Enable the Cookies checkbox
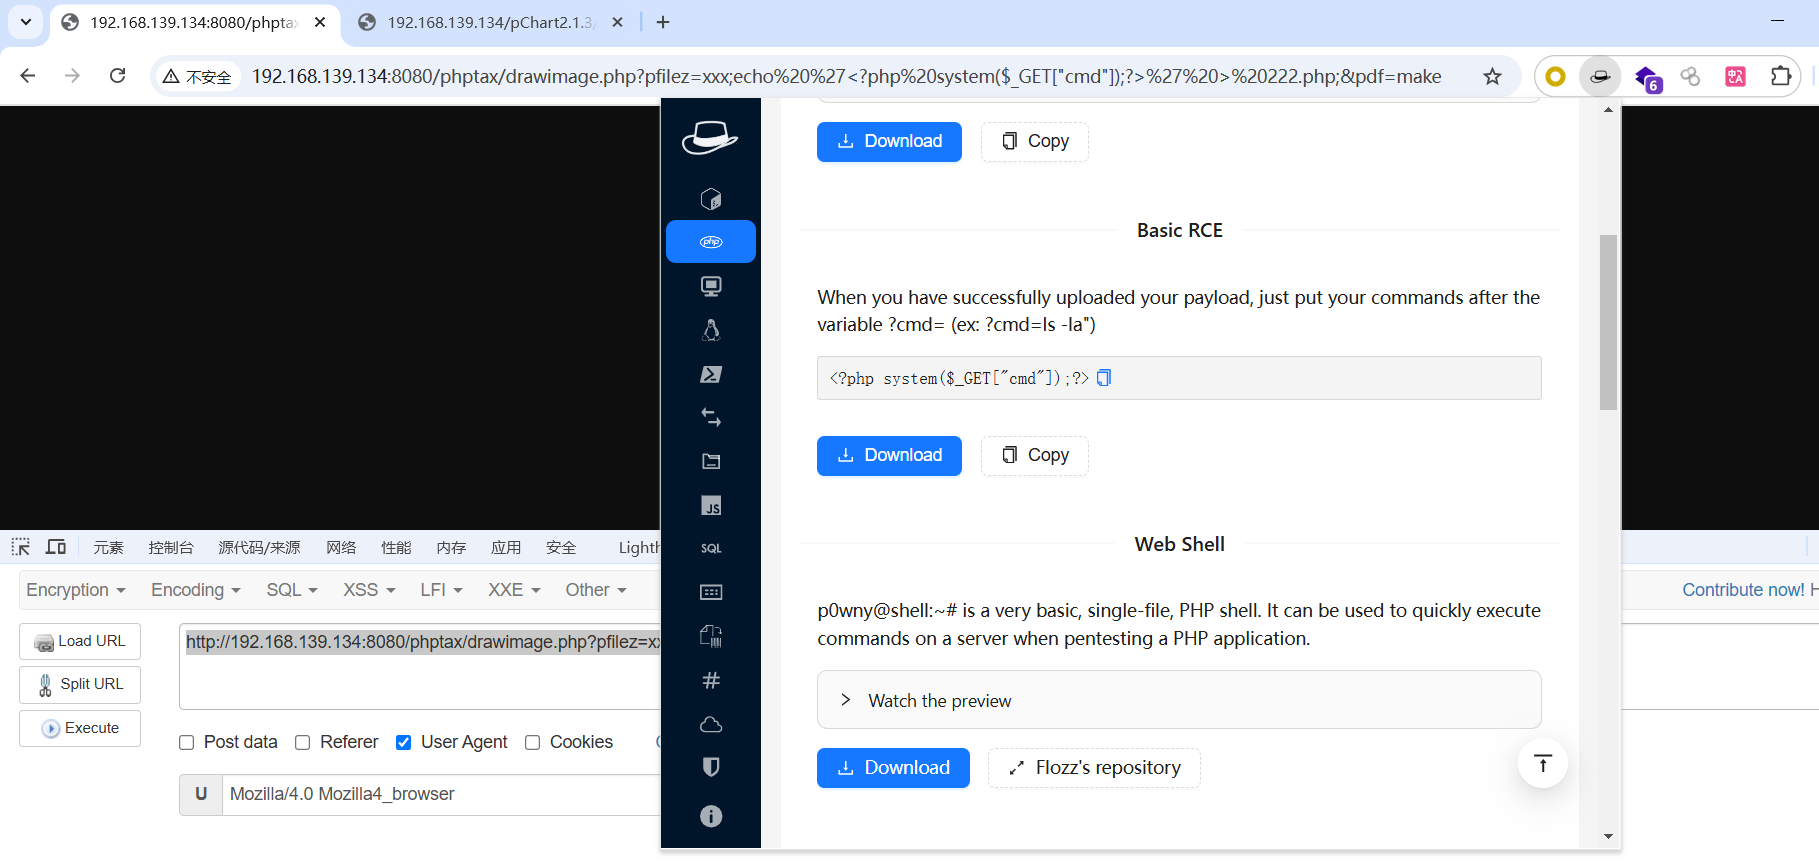Screen dimensions: 1819x867 (x=533, y=742)
